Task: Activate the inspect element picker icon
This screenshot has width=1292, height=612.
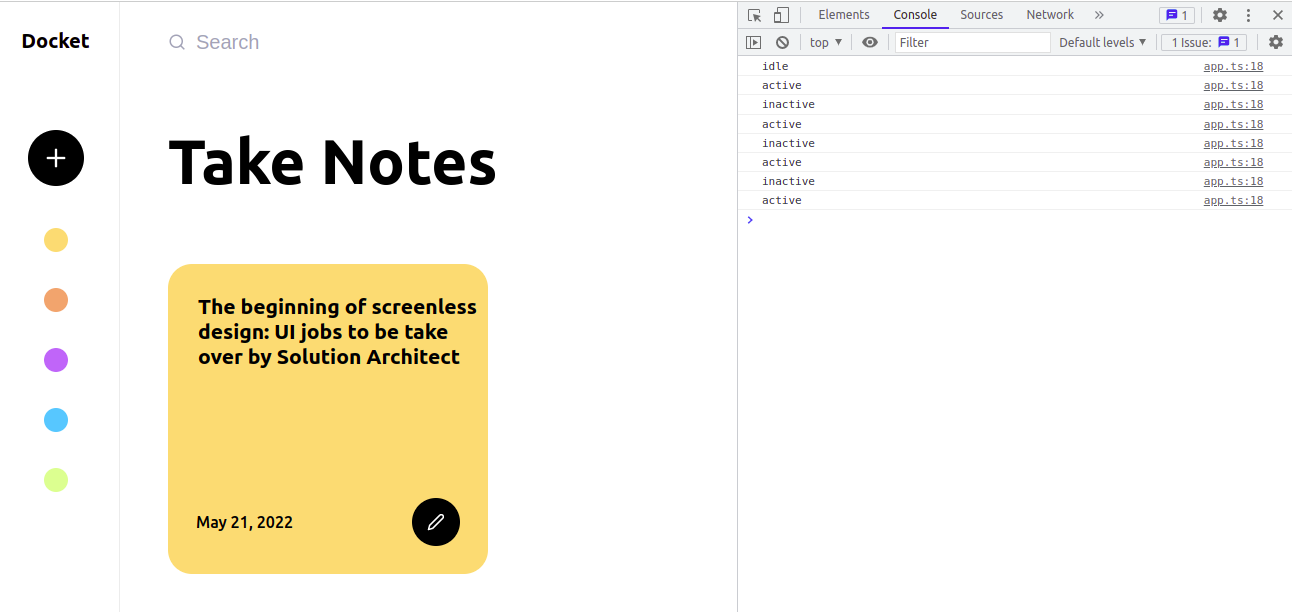Action: point(755,15)
